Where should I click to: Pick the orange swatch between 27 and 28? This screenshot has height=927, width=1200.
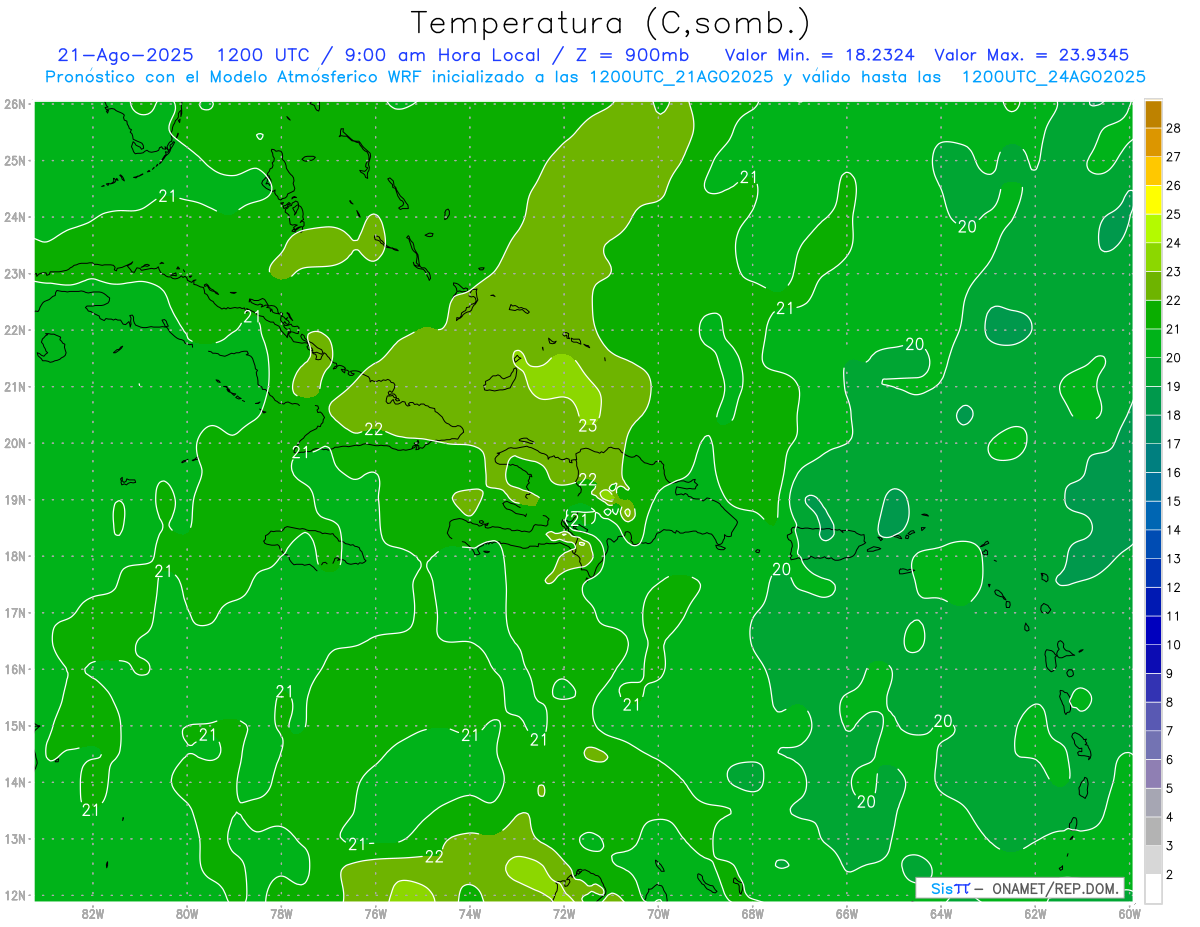[x=1153, y=142]
